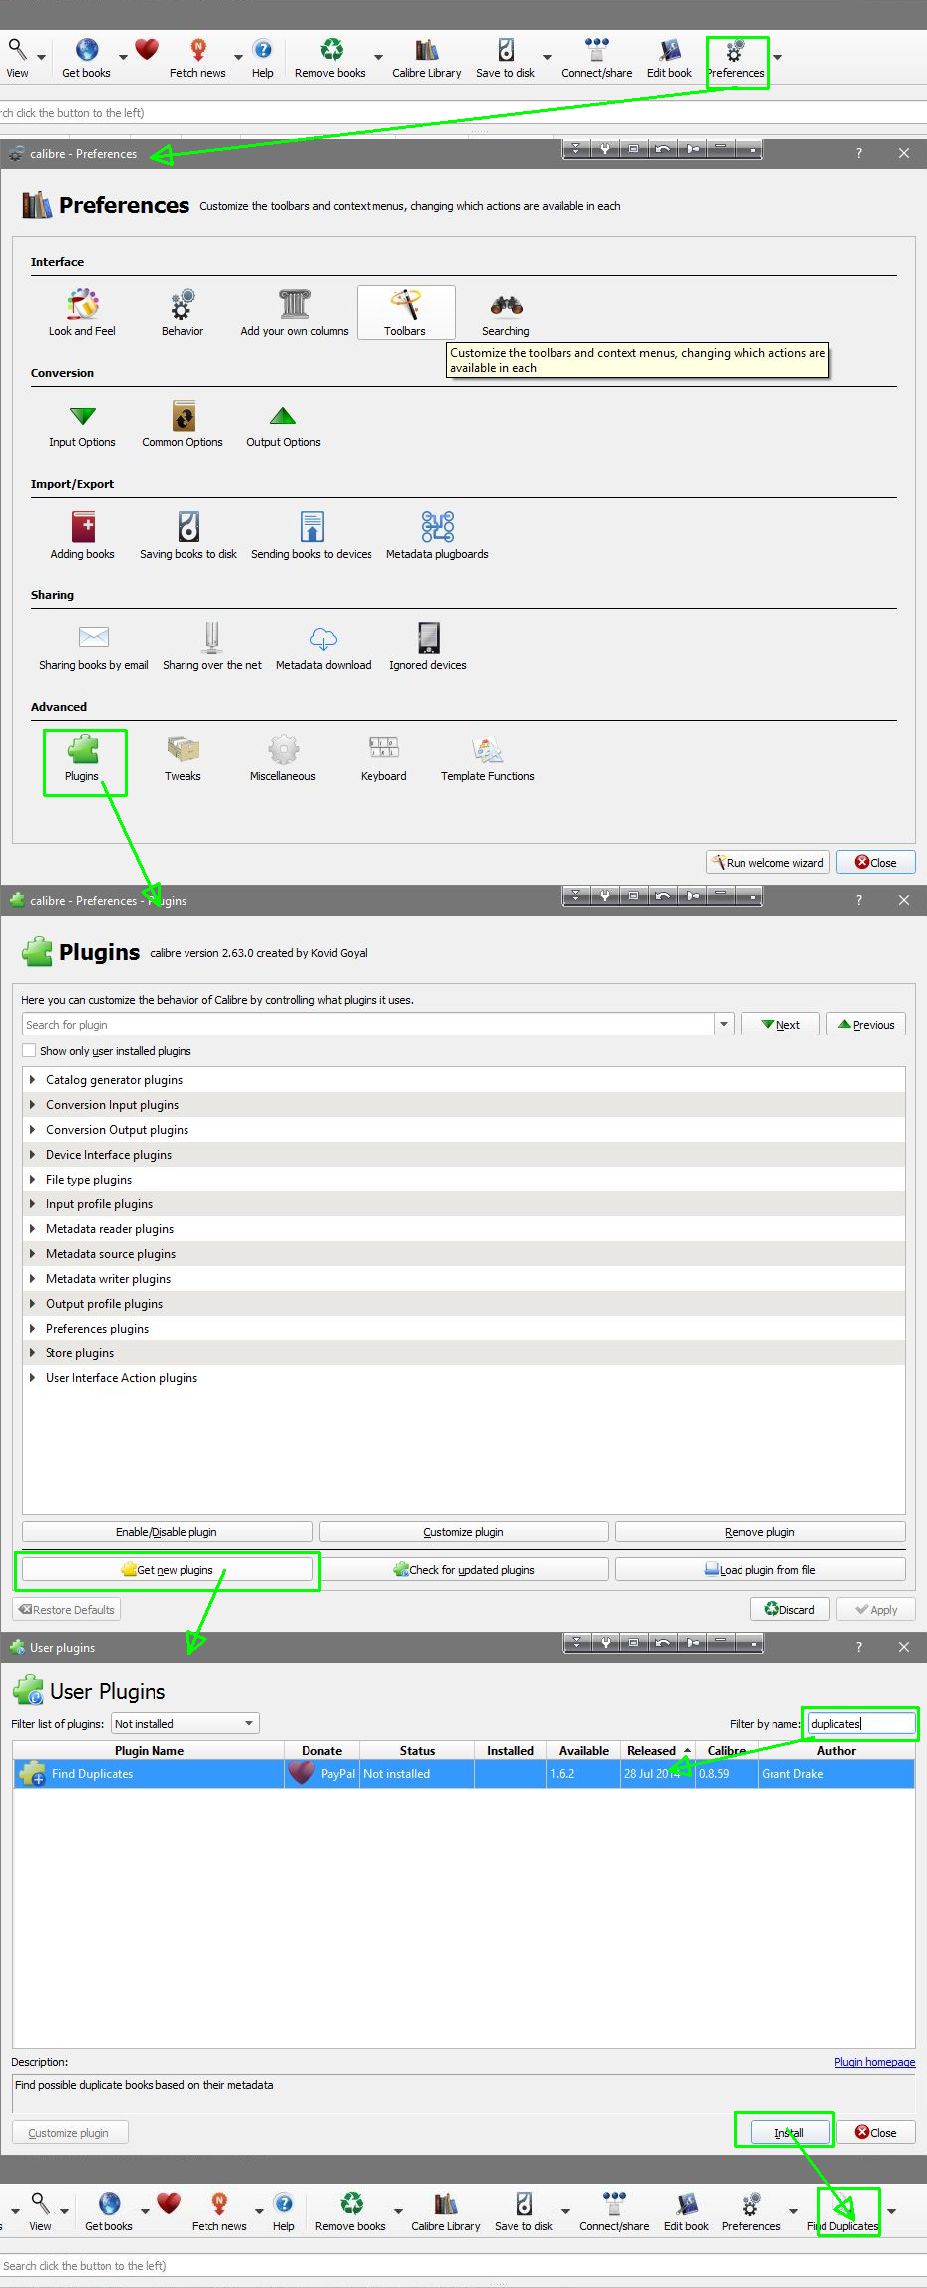Expand Input profile plugins
The width and height of the screenshot is (927, 2288).
(33, 1204)
